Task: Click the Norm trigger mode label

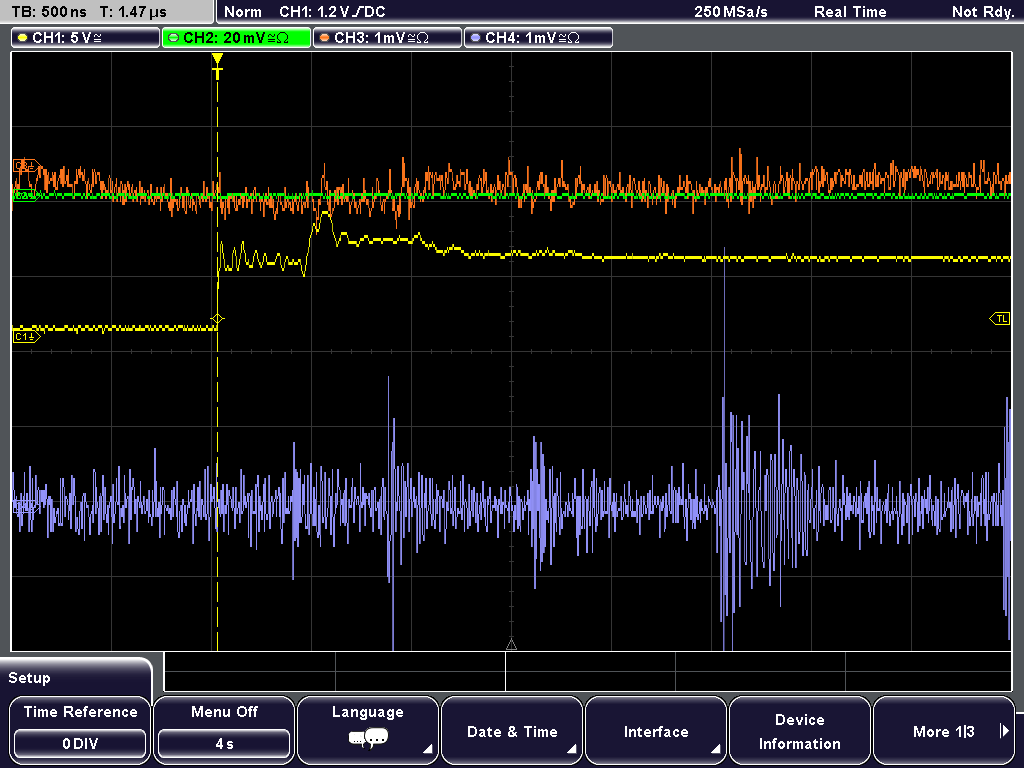Action: tap(243, 12)
